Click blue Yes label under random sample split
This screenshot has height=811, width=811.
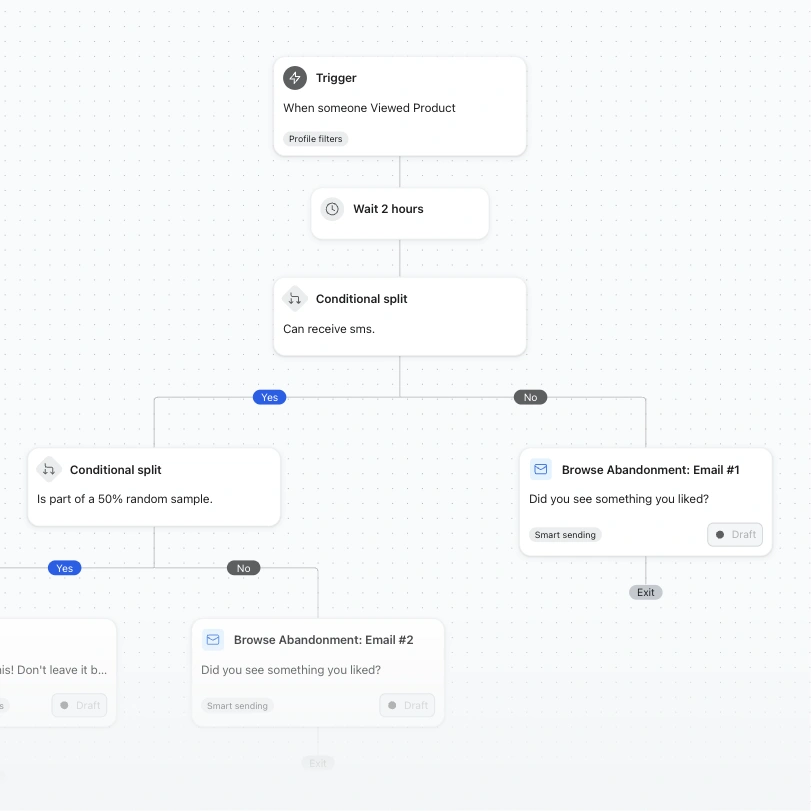point(65,568)
